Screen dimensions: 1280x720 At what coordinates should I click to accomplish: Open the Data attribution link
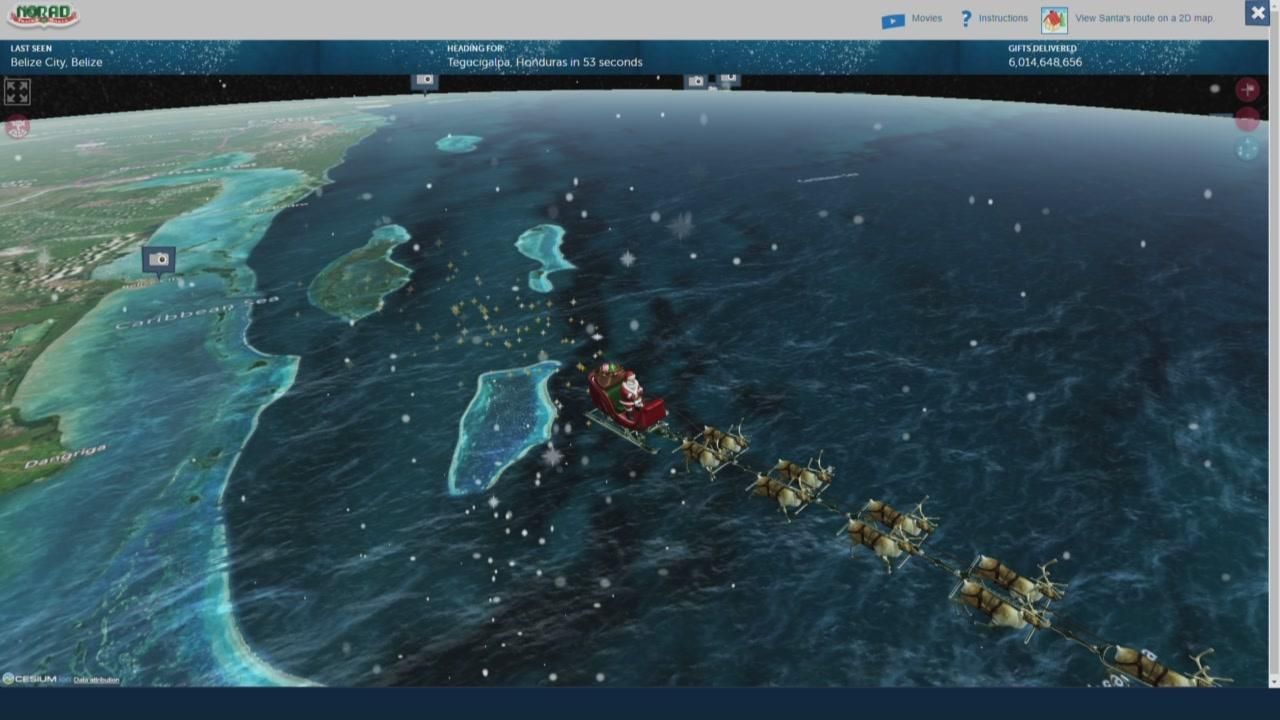pyautogui.click(x=96, y=680)
